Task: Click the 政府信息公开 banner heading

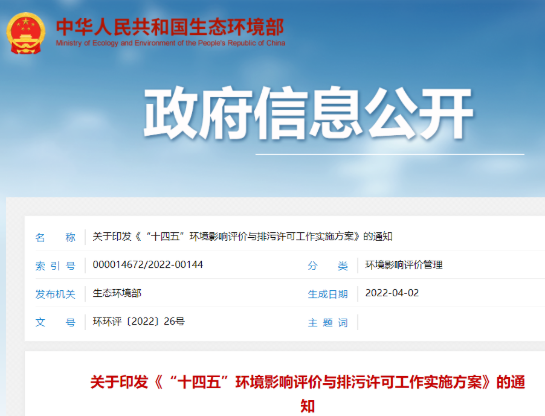Action: point(308,113)
